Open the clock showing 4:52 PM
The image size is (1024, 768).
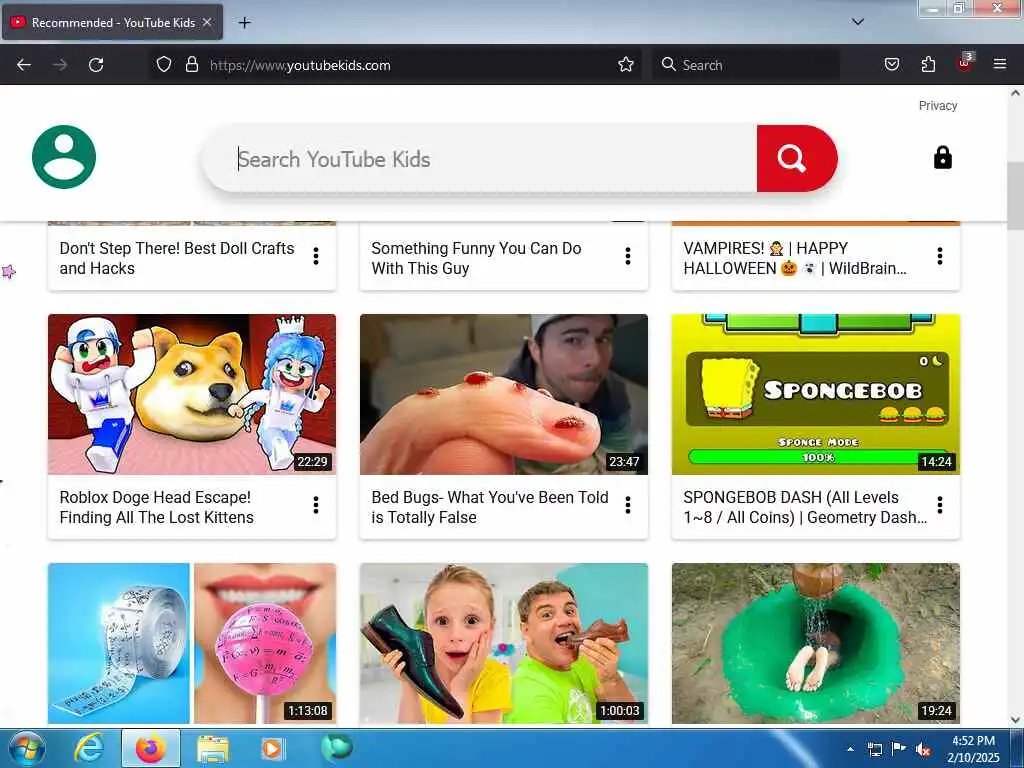point(973,749)
